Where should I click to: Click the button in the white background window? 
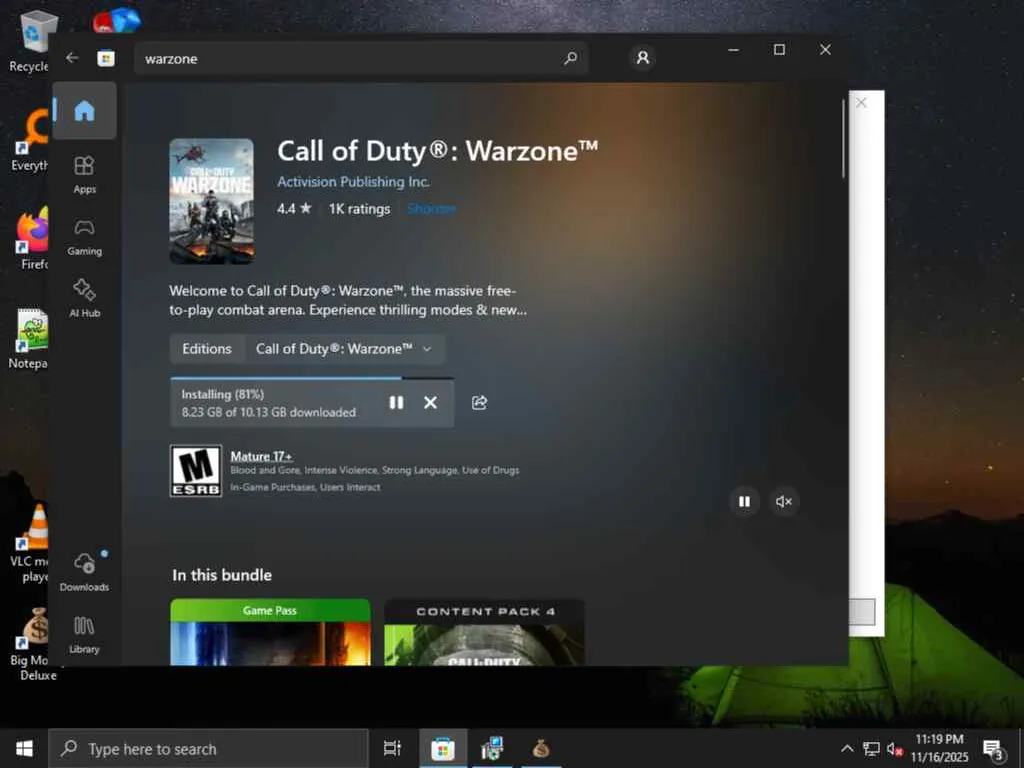pyautogui.click(x=862, y=612)
